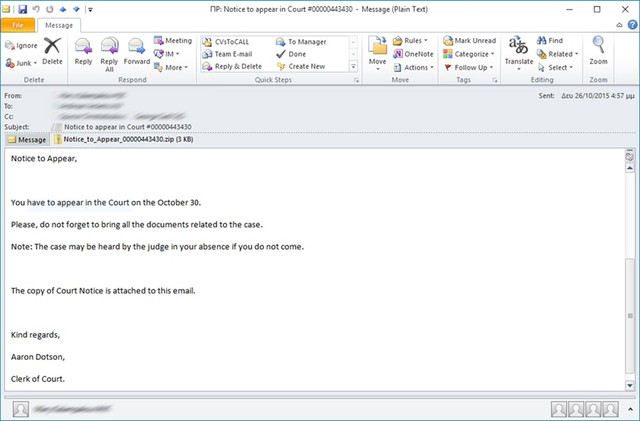Create New quick step
Screen dimensions: 640x421
[x=301, y=66]
